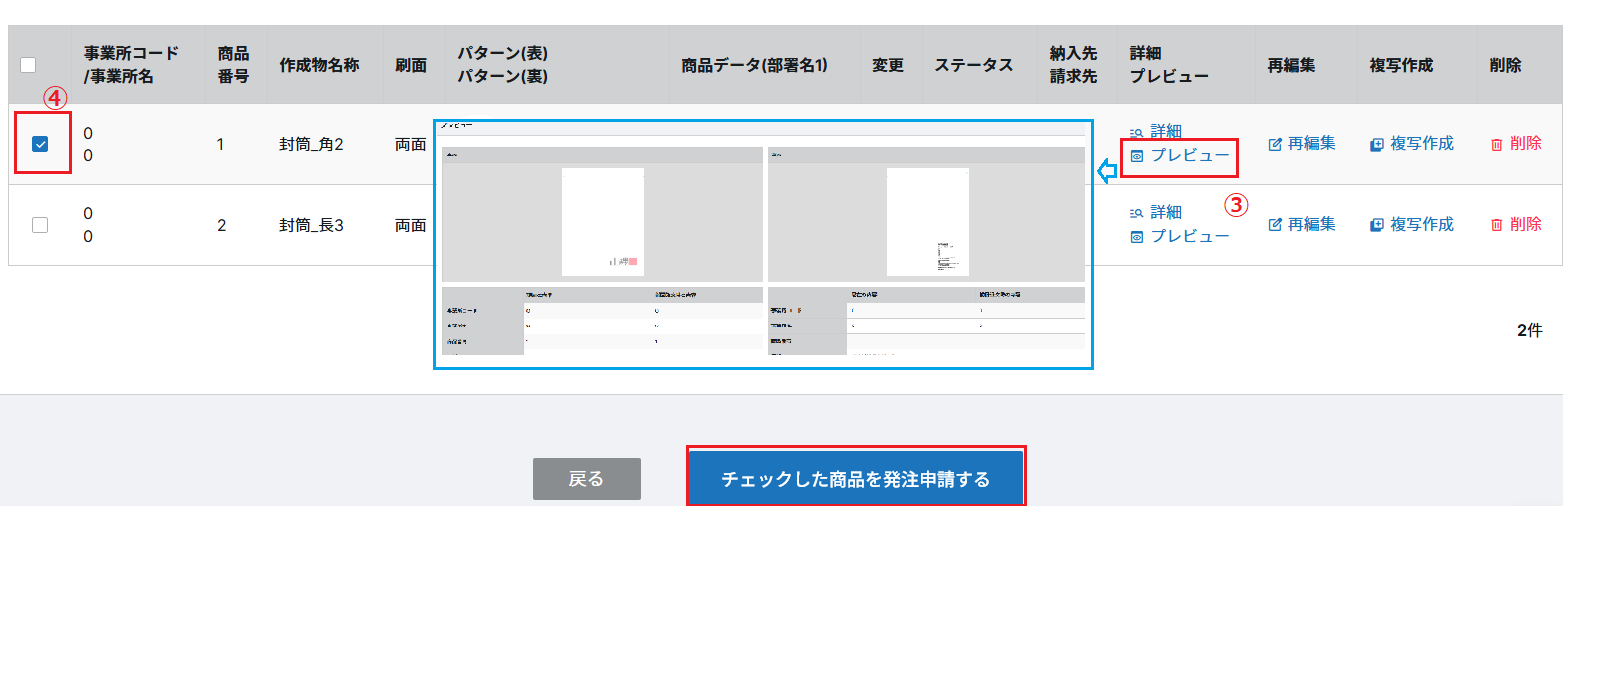Click the ステータス column header
1623x675 pixels.
pos(974,65)
